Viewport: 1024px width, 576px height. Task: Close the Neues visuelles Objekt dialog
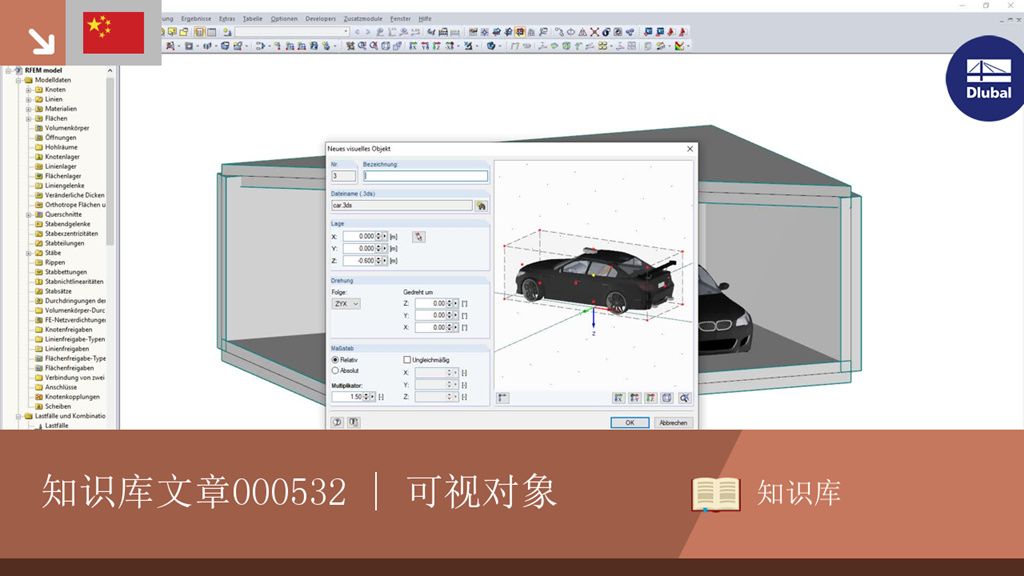pos(690,149)
